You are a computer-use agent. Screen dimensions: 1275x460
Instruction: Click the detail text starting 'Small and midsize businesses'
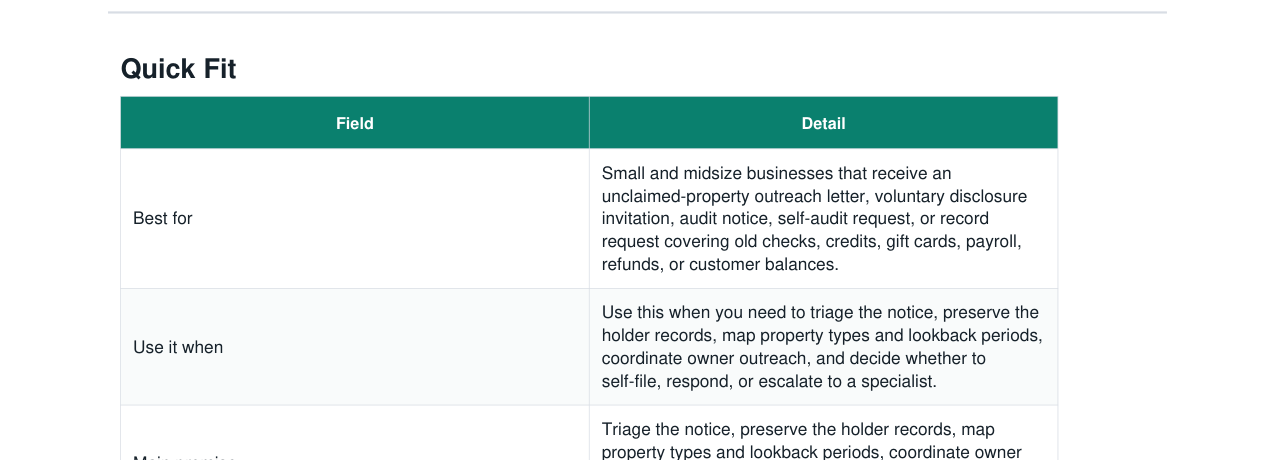[814, 219]
